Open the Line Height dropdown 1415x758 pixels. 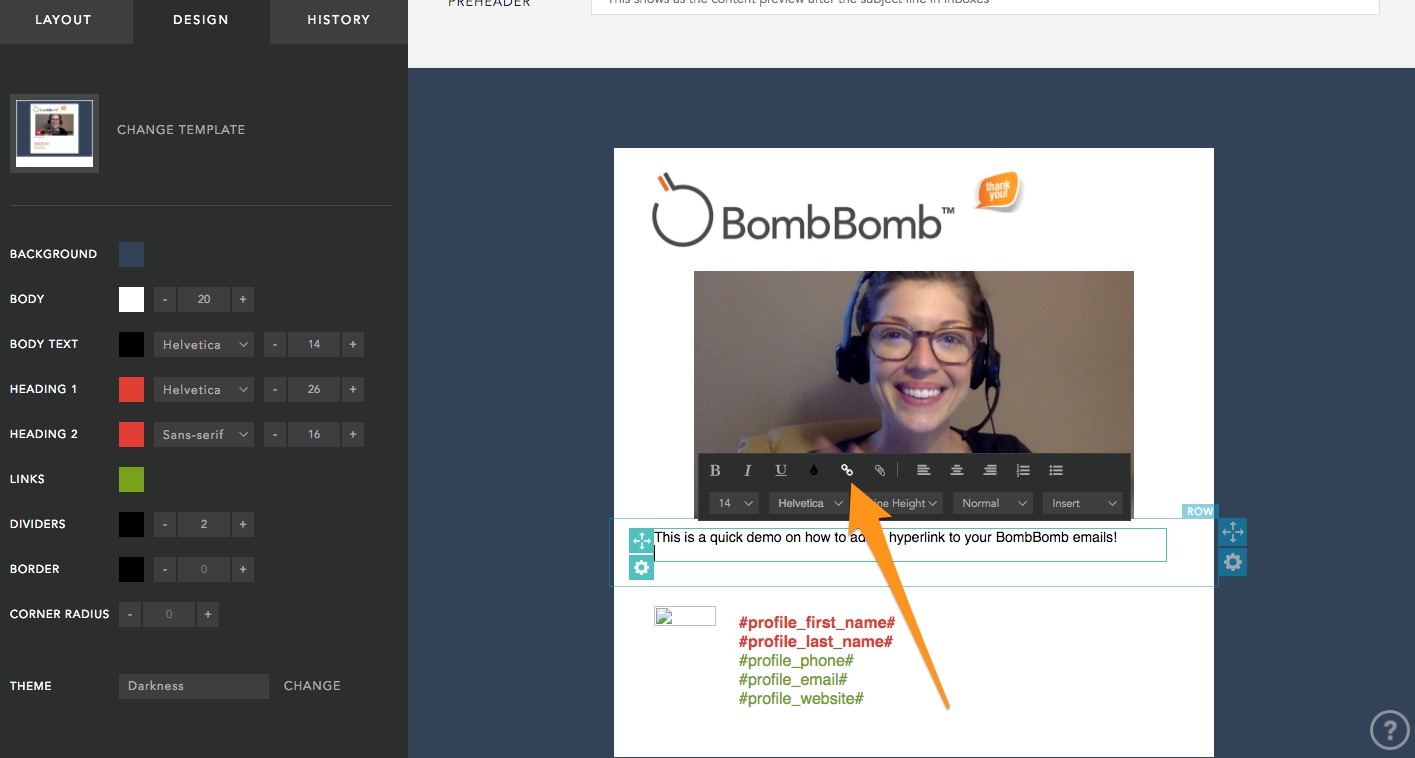(901, 503)
